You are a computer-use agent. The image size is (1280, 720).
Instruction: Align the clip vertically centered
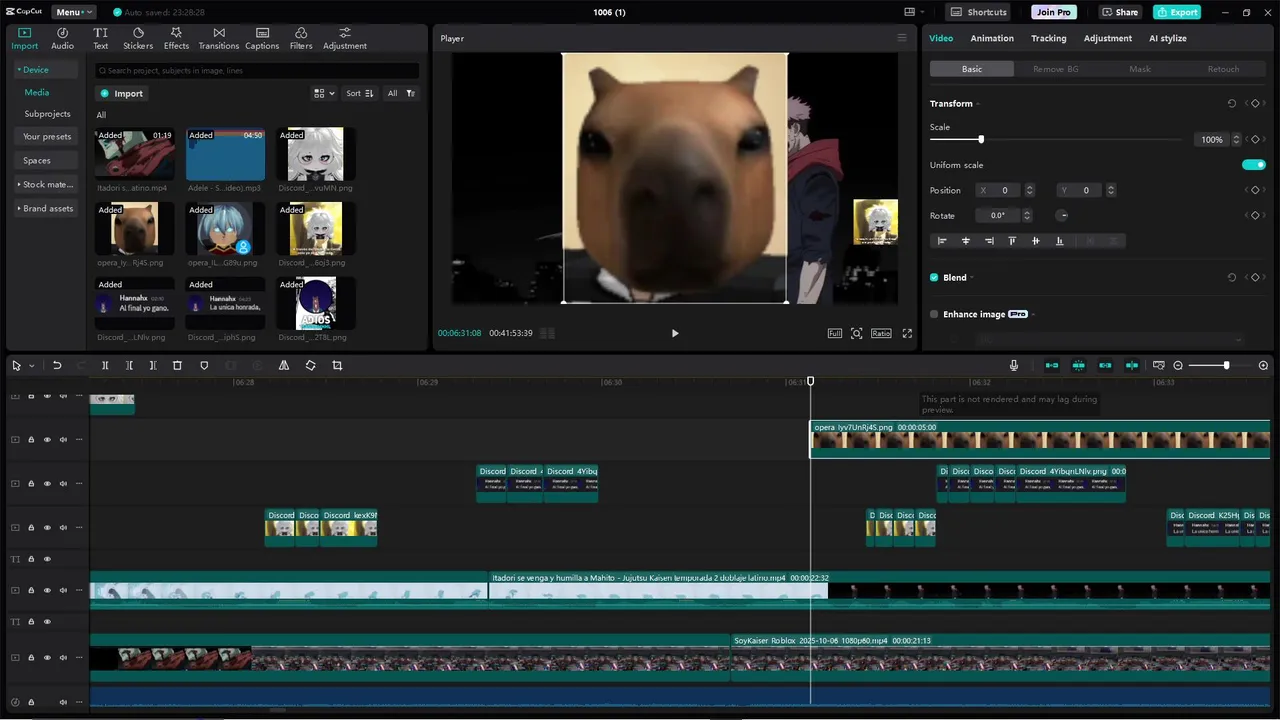click(x=1035, y=241)
